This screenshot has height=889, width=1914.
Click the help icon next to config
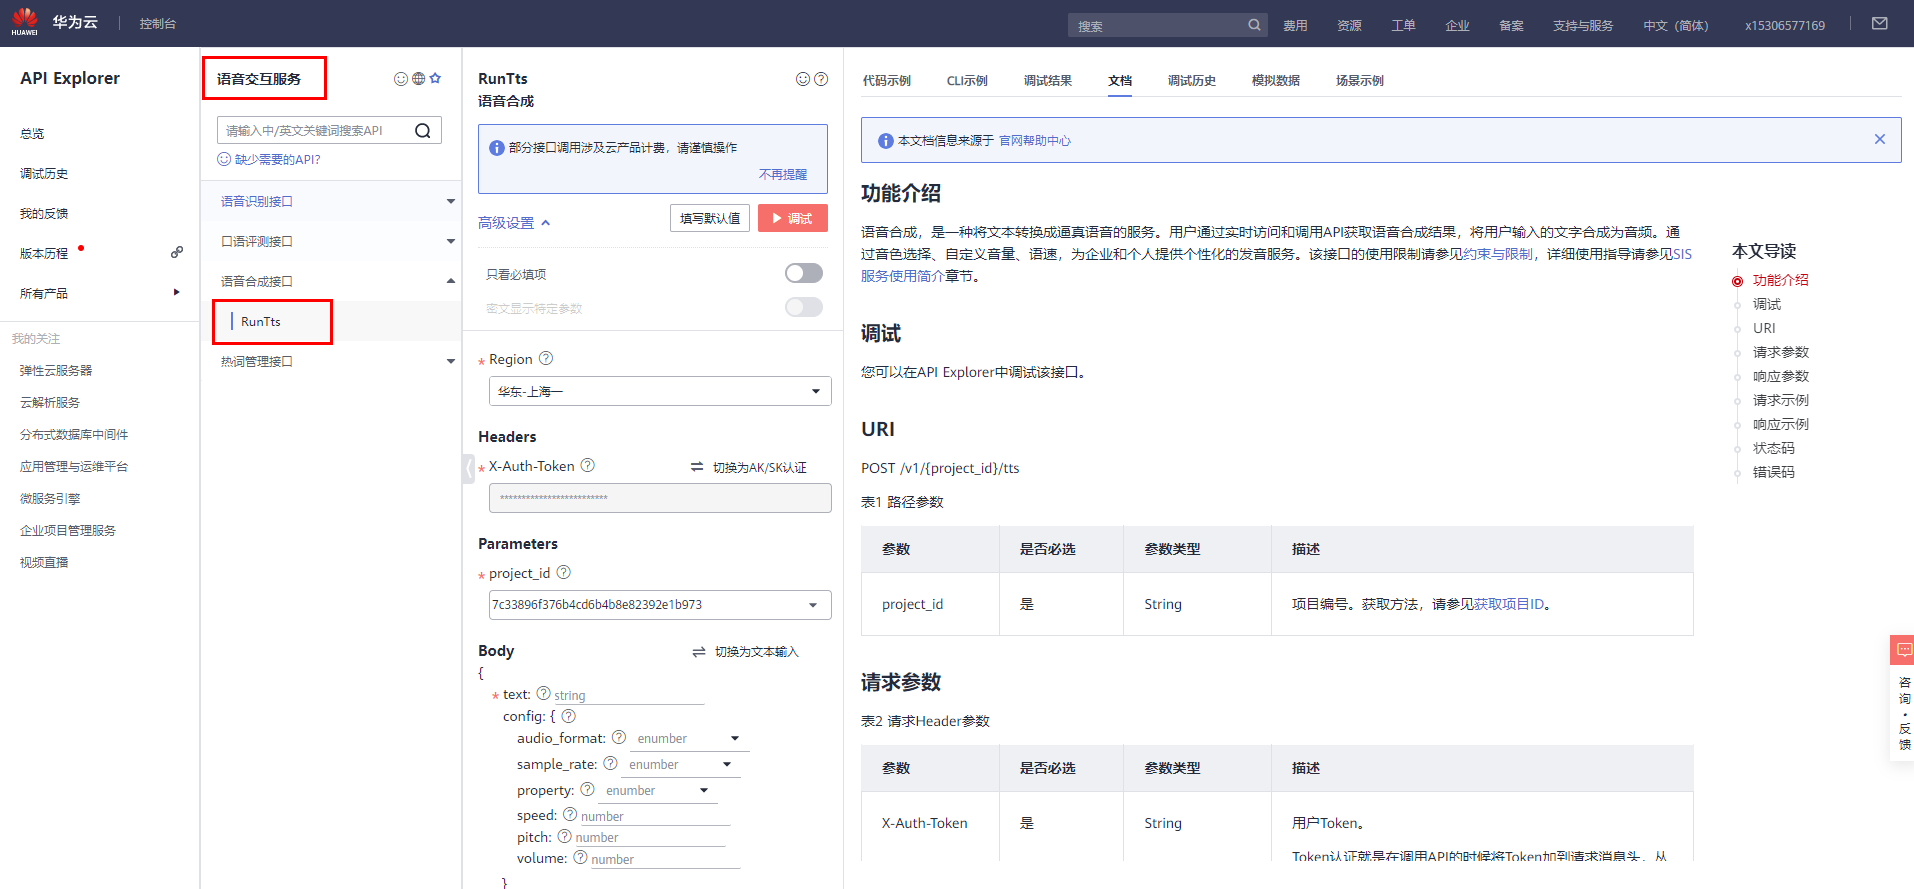pos(569,716)
